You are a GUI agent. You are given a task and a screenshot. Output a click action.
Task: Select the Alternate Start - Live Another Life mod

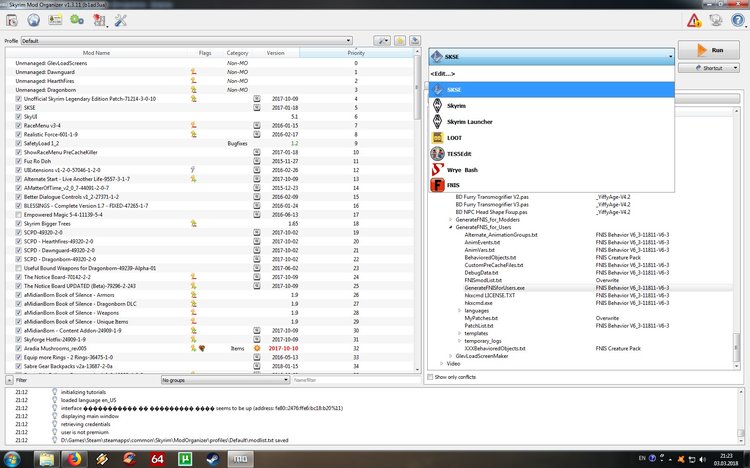(77, 179)
